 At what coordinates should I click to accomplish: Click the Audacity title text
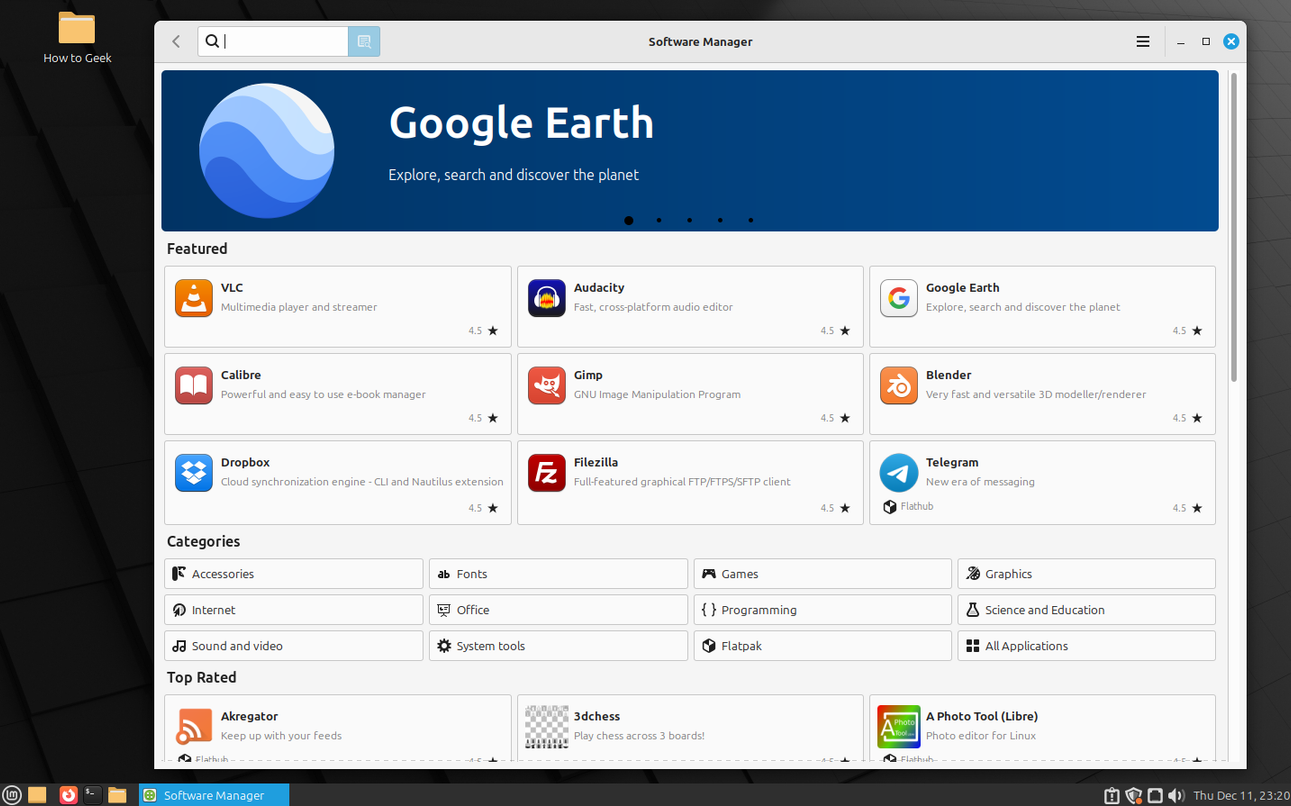click(x=599, y=288)
